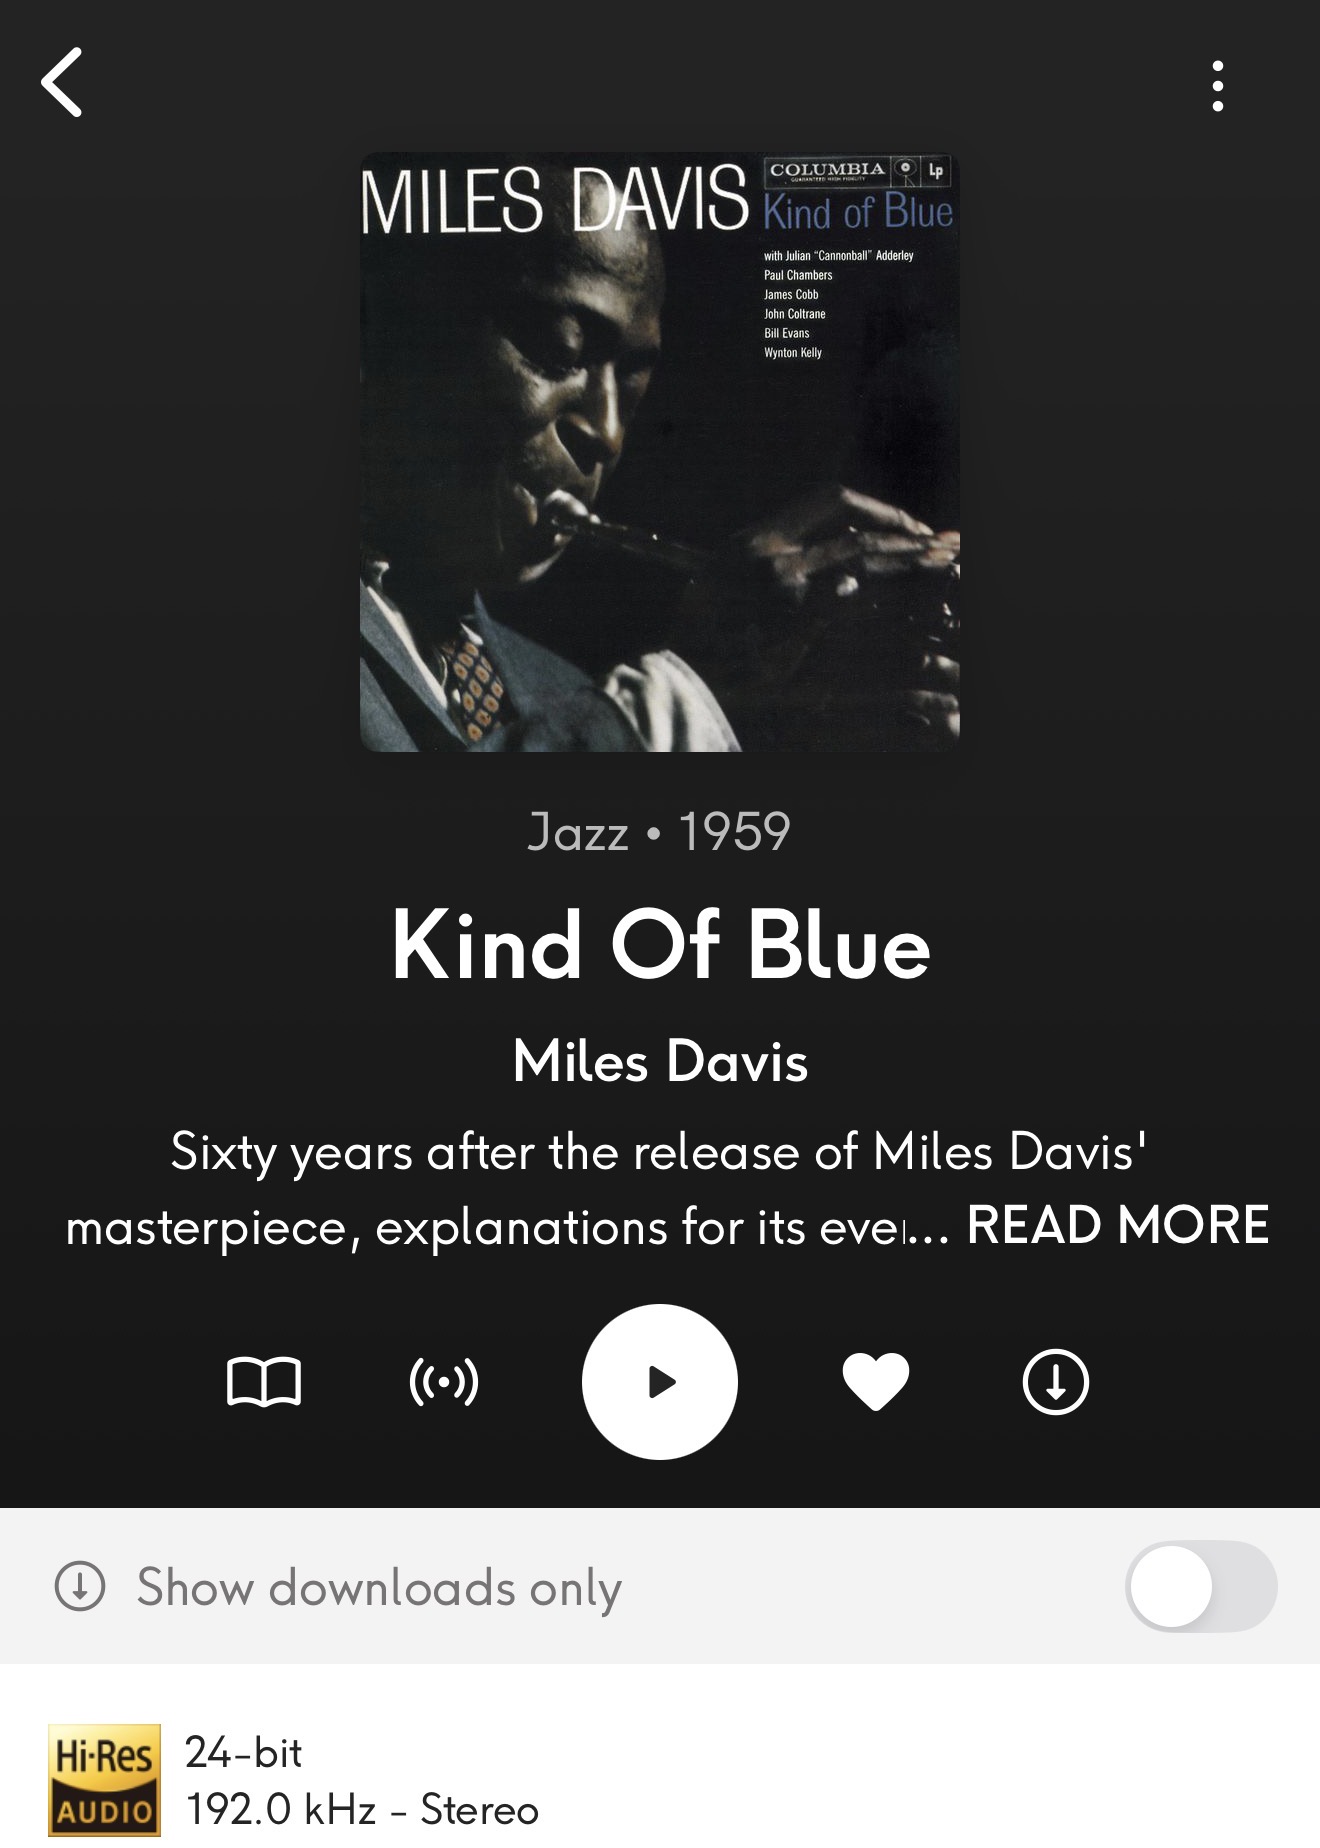Tap the album description text

[510, 1189]
